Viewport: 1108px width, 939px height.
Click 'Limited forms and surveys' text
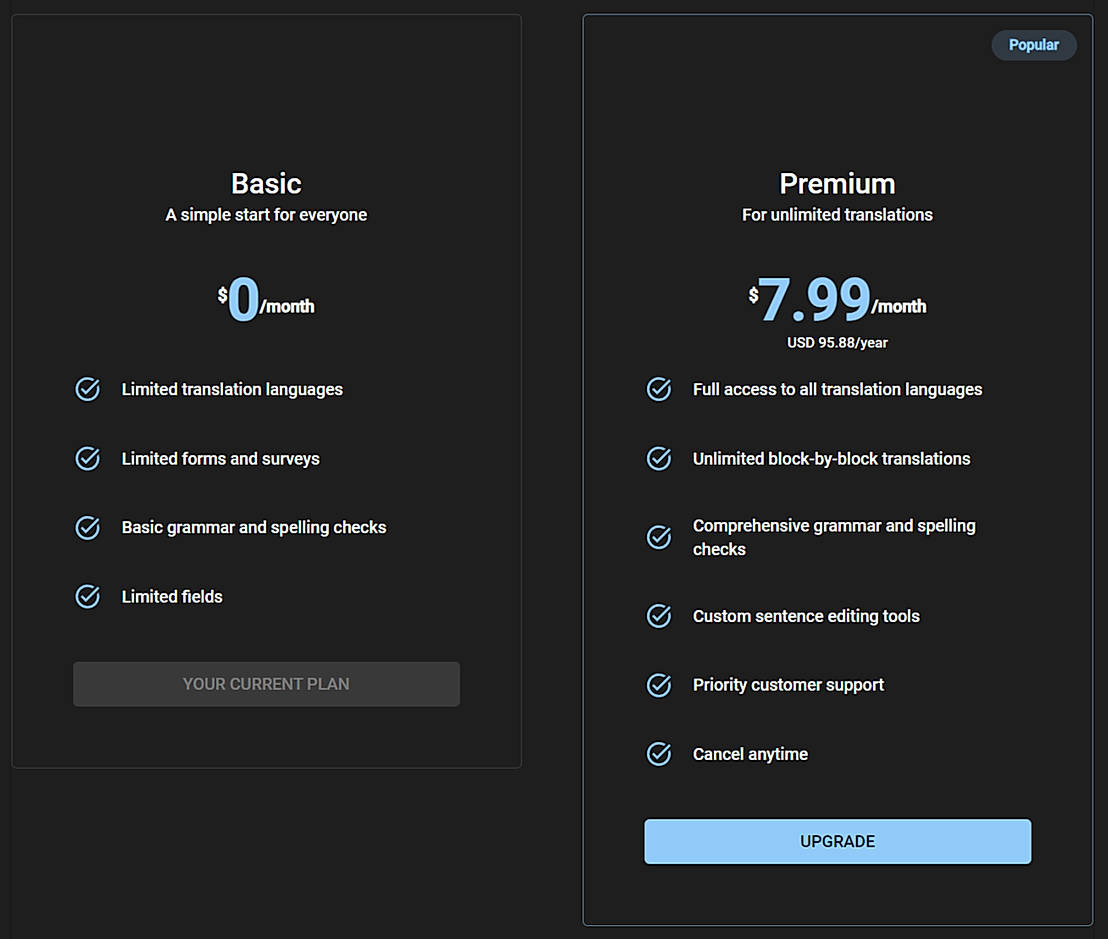(x=220, y=459)
